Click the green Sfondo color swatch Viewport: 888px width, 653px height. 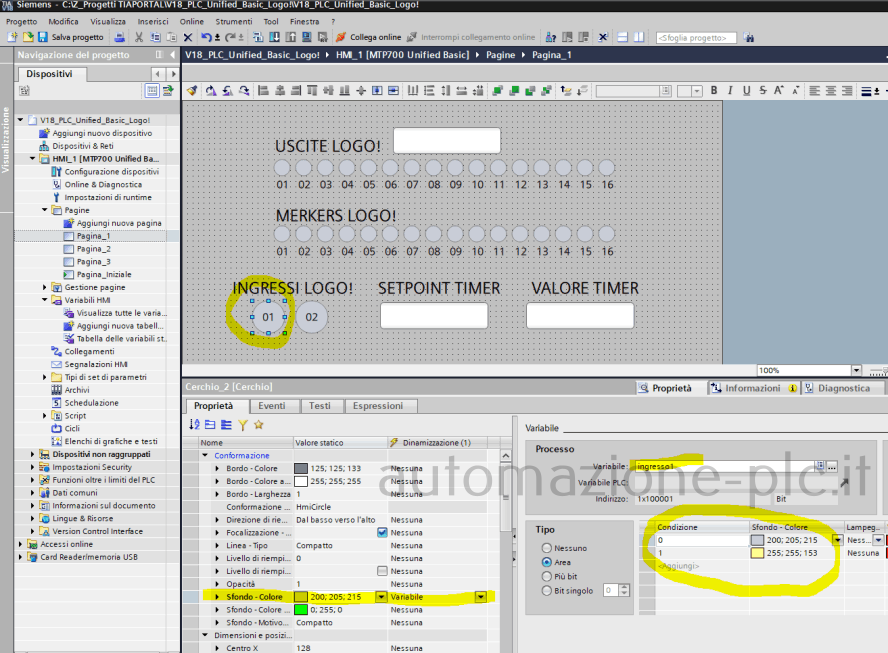pos(301,610)
